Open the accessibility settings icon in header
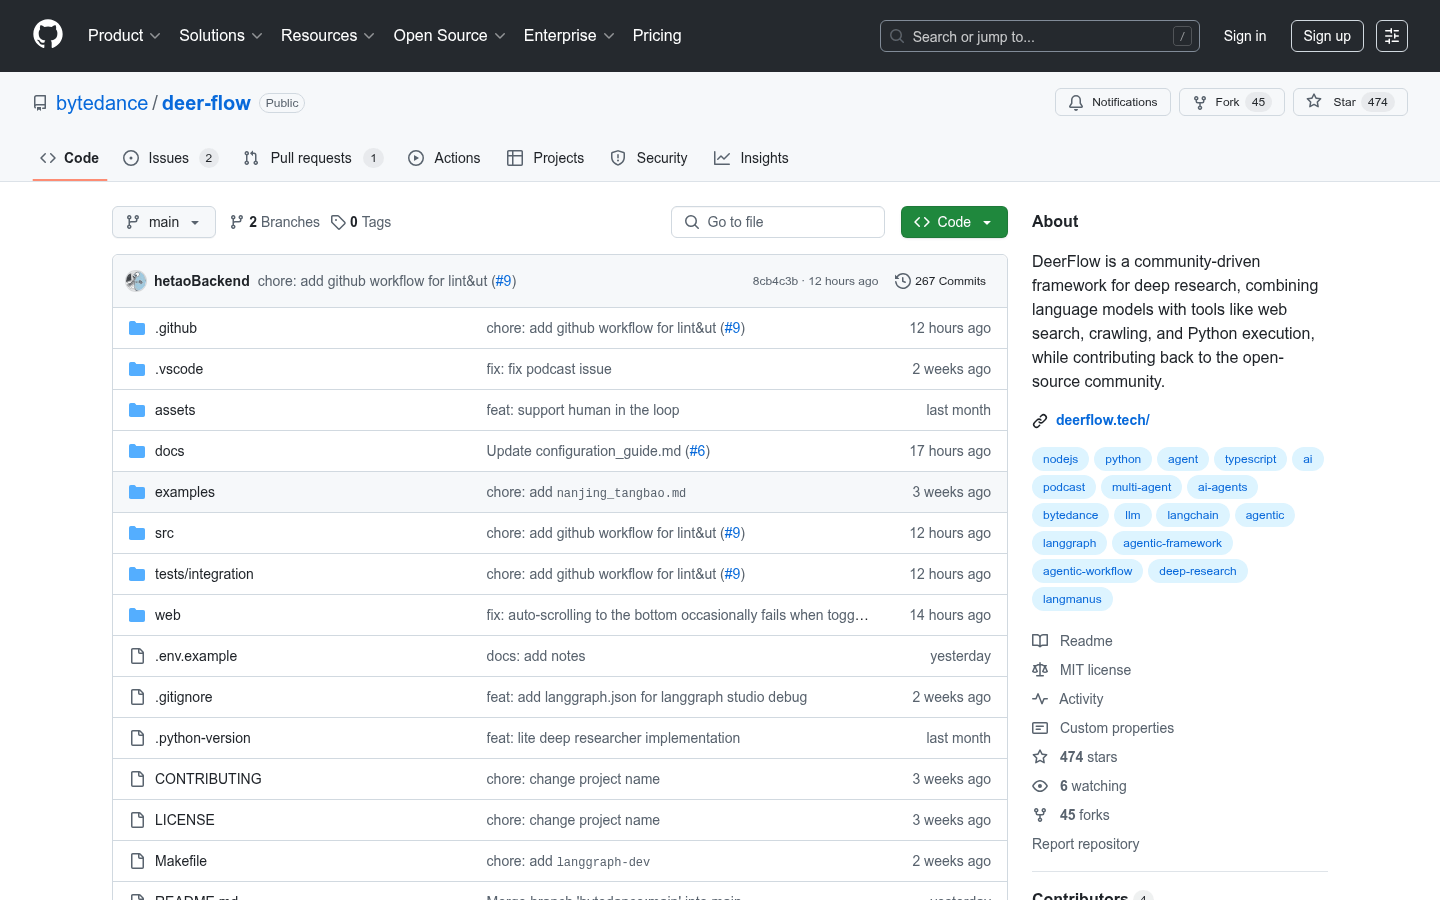The image size is (1440, 900). tap(1391, 36)
